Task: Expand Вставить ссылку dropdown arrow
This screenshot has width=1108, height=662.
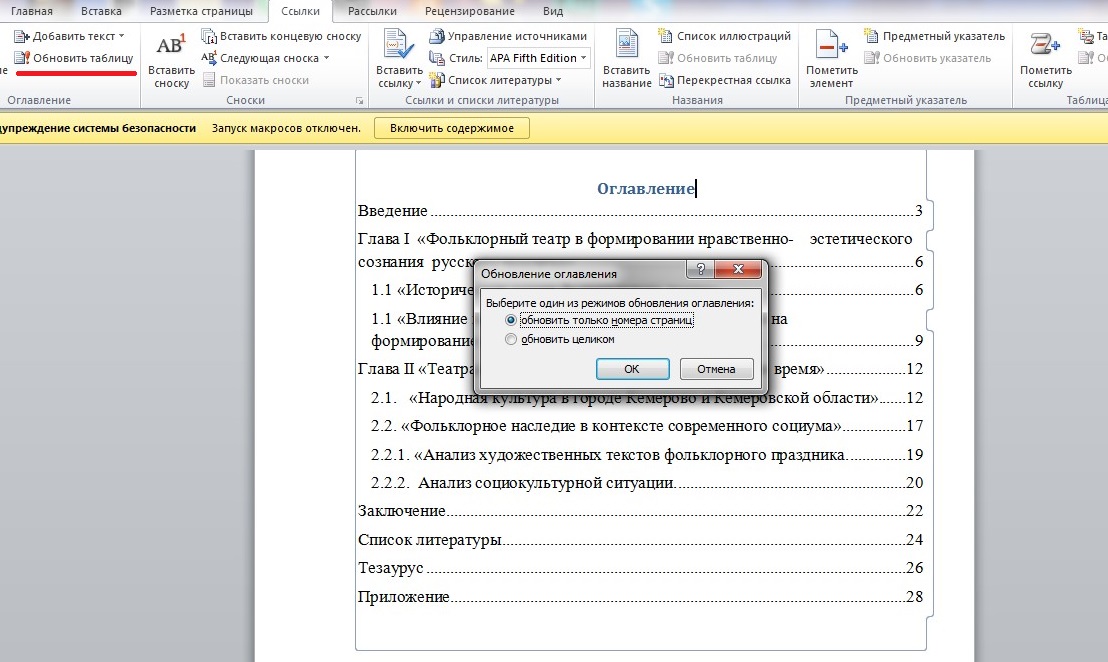Action: click(x=418, y=83)
